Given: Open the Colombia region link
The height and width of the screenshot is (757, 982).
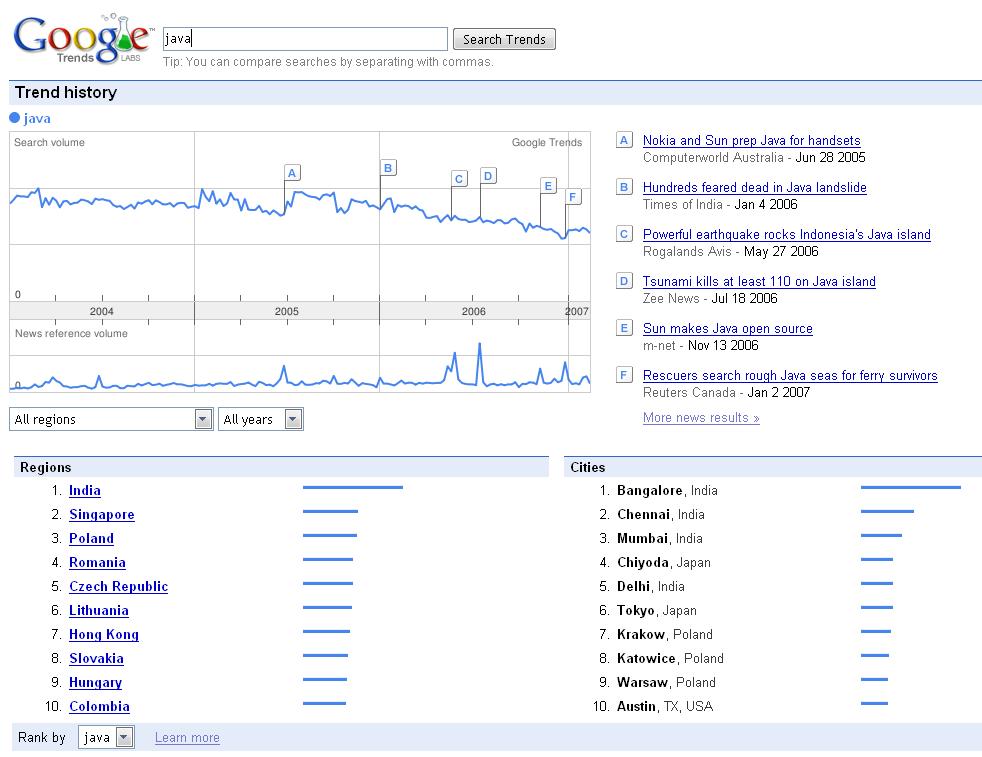Looking at the screenshot, I should (x=100, y=706).
